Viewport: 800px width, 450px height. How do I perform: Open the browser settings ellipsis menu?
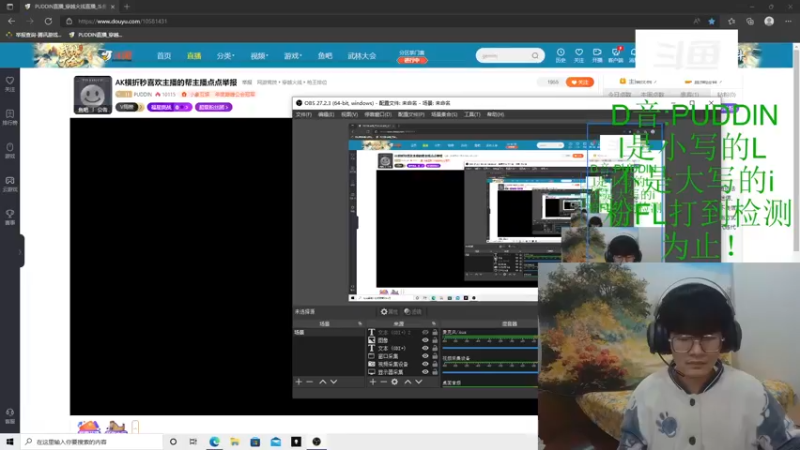tap(788, 21)
